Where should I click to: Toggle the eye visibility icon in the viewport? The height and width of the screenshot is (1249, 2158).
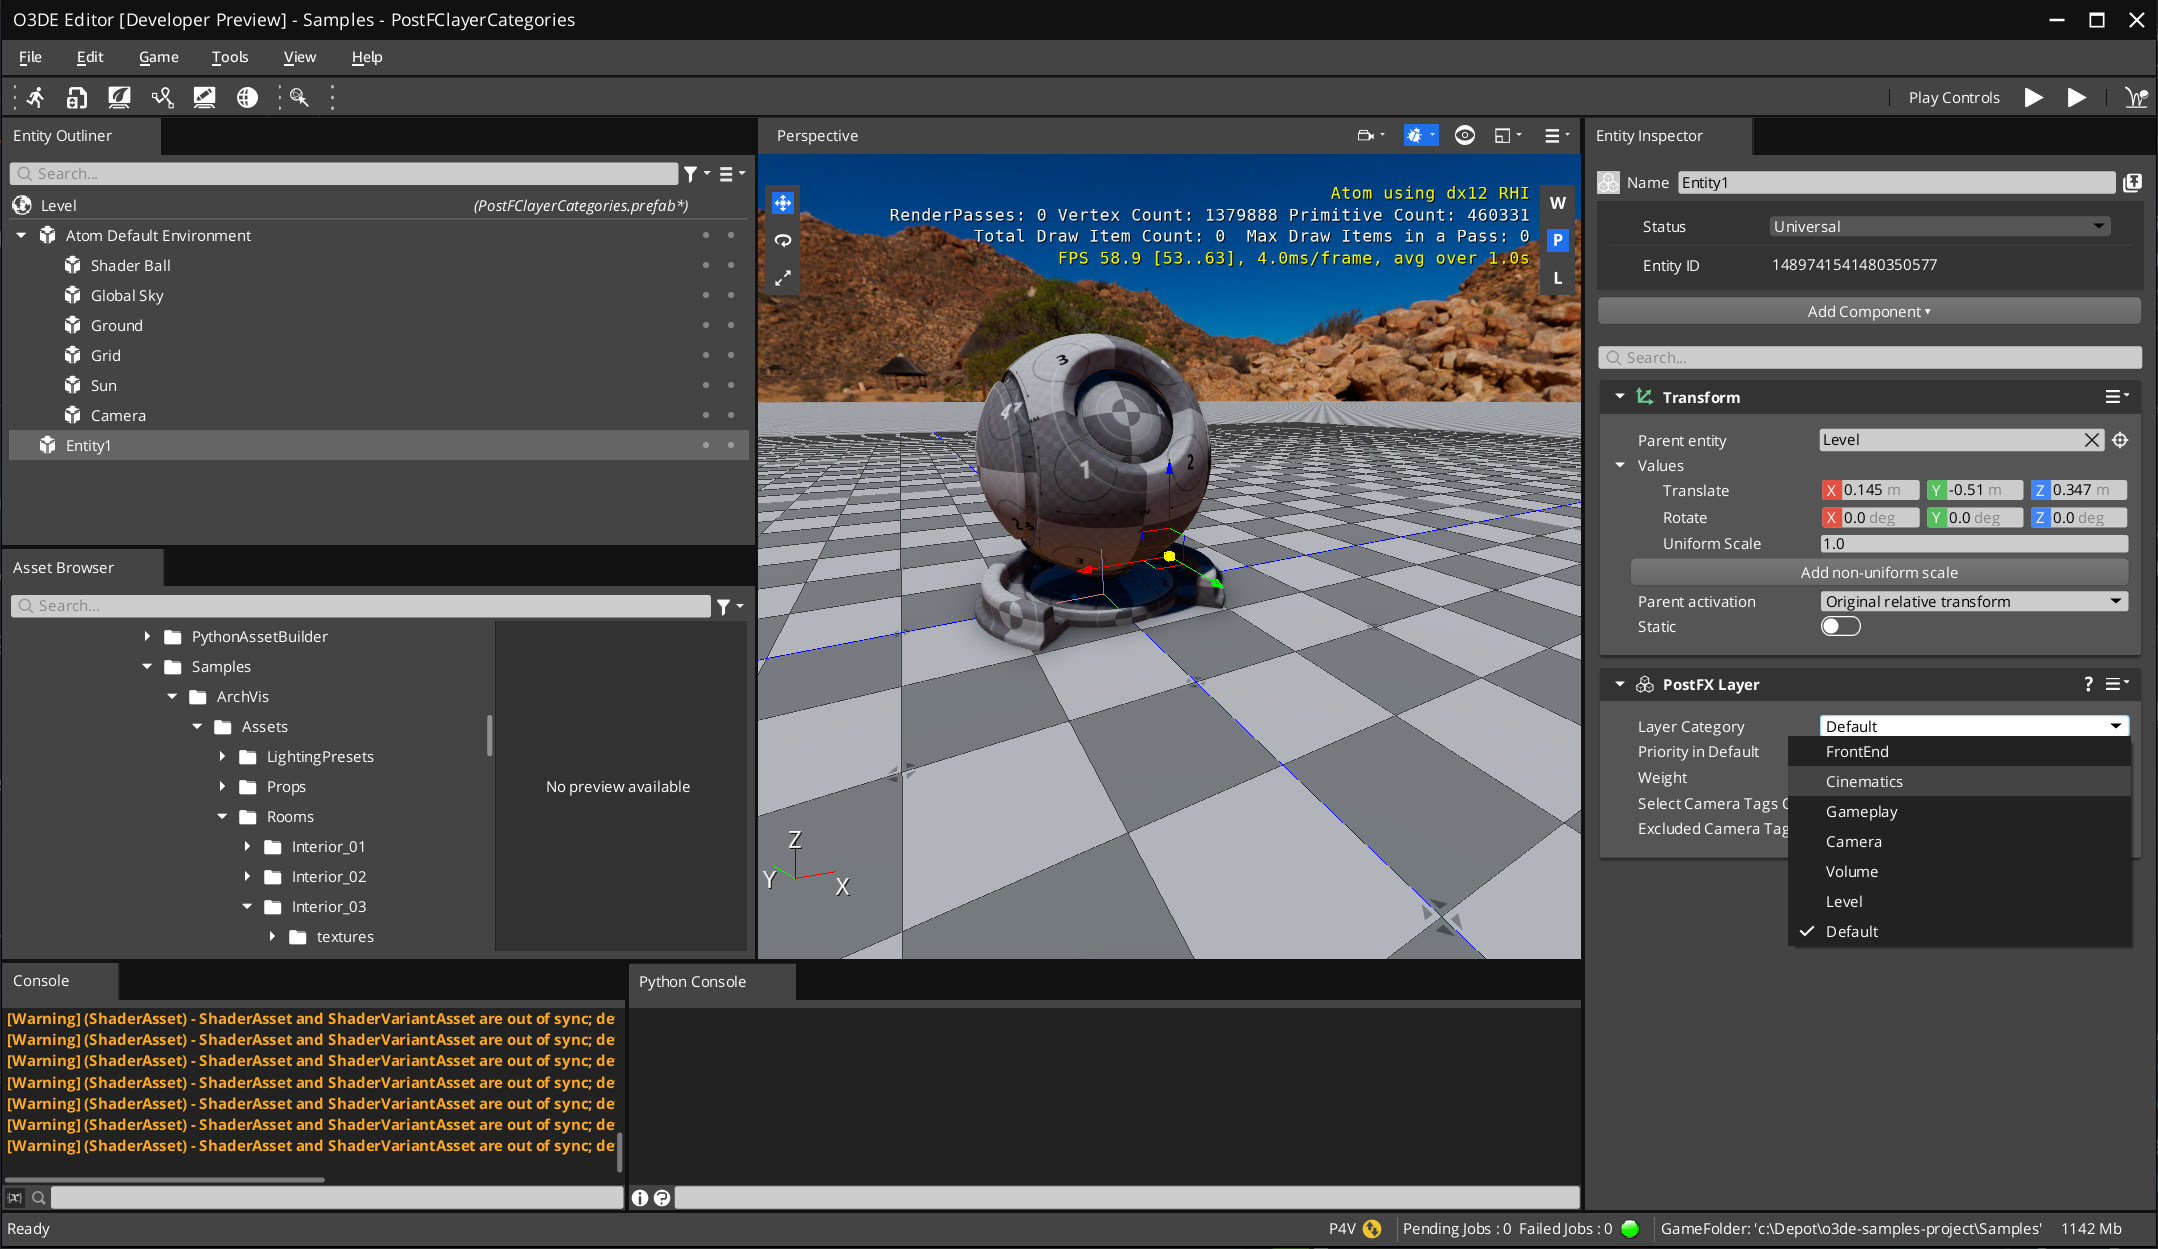click(1464, 135)
